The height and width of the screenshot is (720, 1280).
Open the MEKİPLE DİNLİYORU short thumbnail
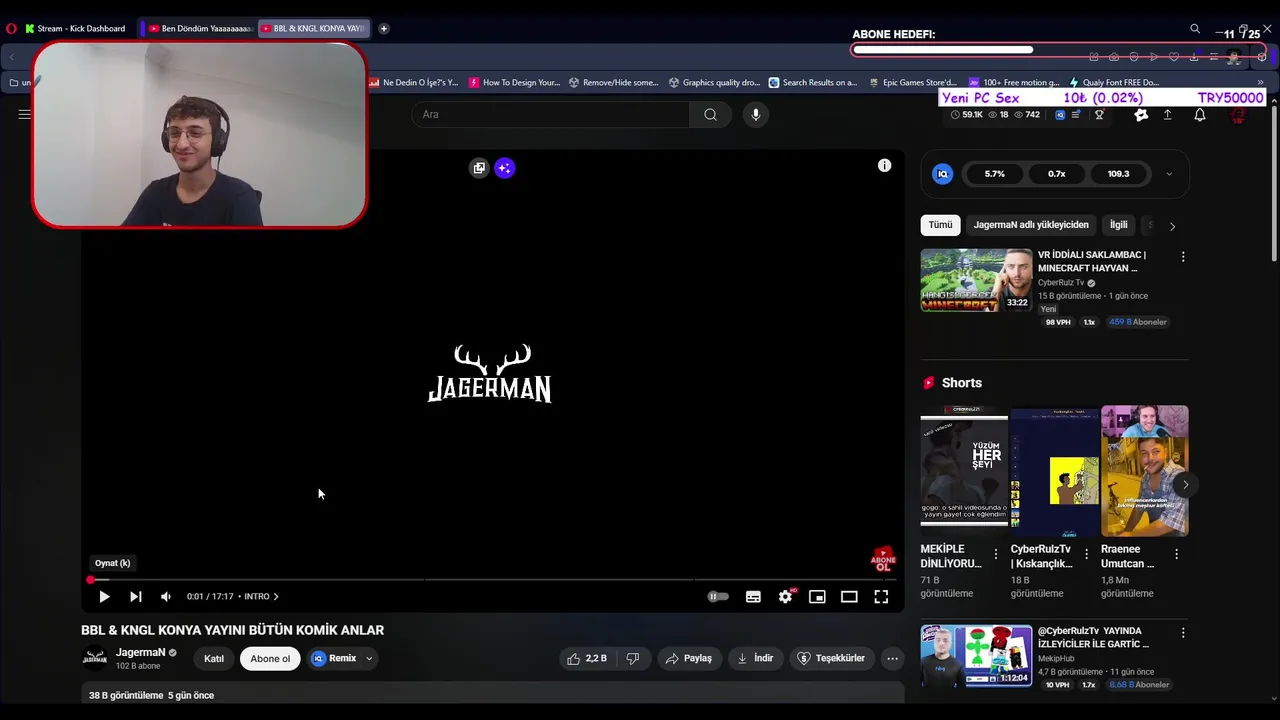[964, 471]
